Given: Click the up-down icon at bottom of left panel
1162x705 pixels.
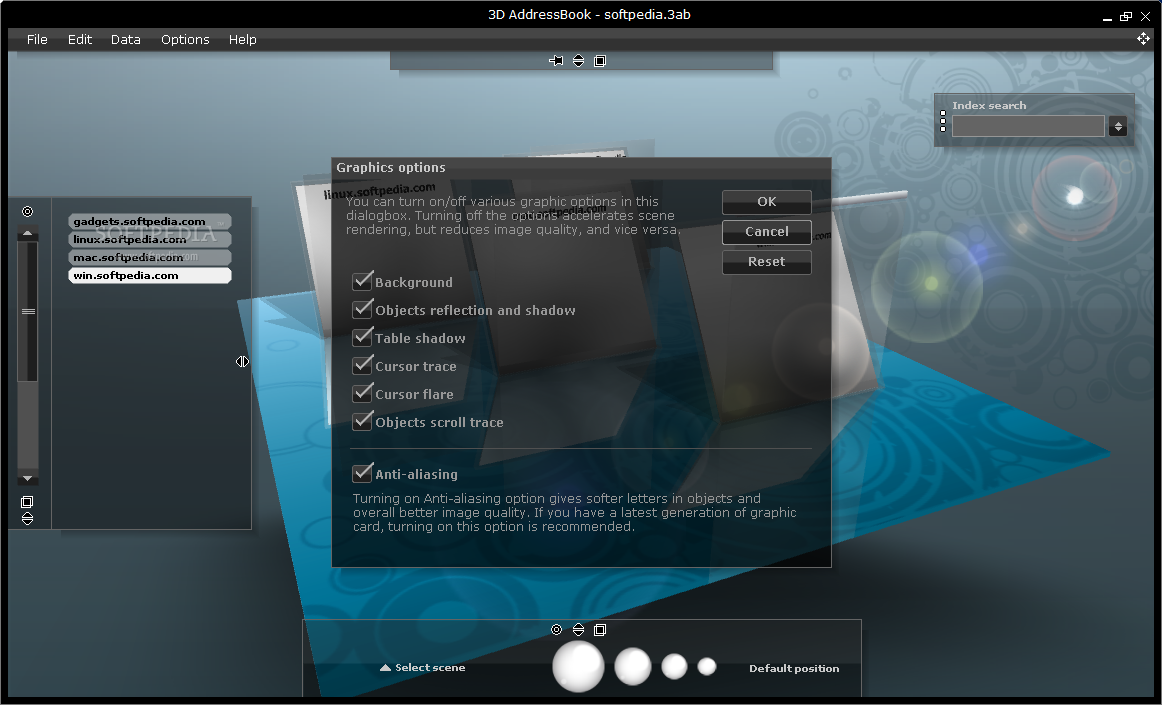Looking at the screenshot, I should point(27,518).
